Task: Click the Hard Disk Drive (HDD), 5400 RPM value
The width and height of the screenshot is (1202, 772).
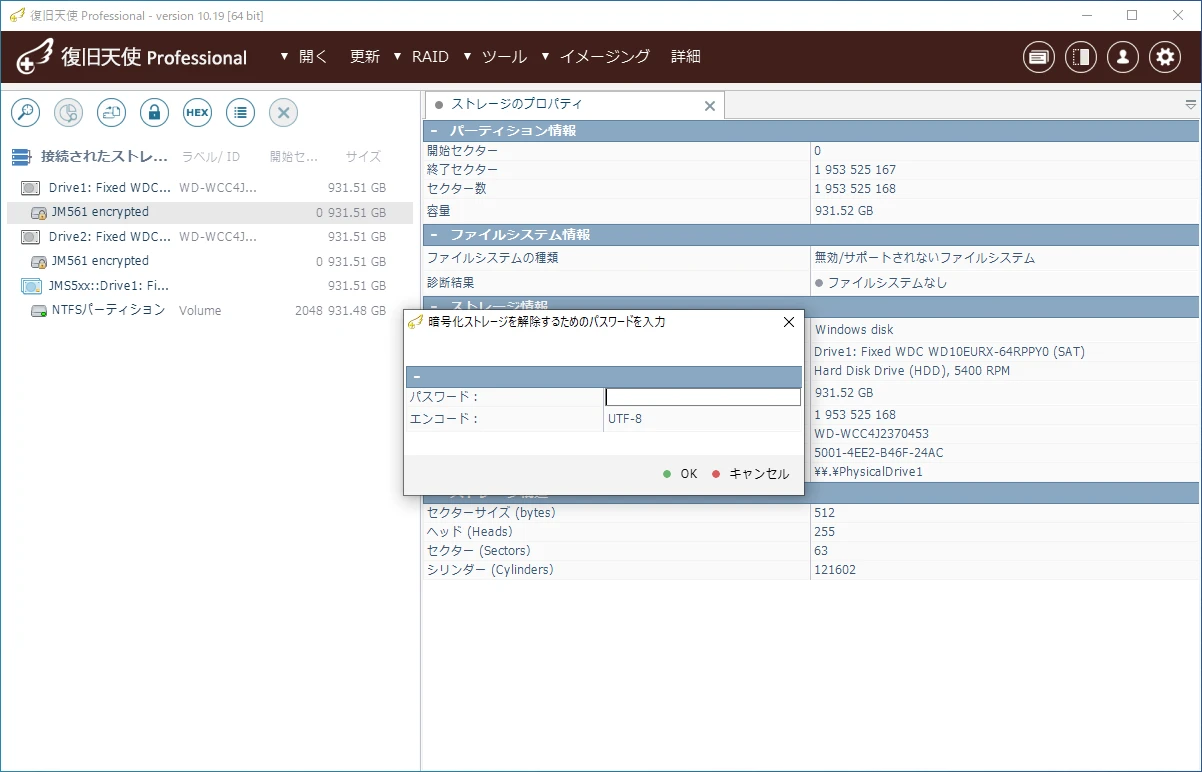Action: coord(912,371)
